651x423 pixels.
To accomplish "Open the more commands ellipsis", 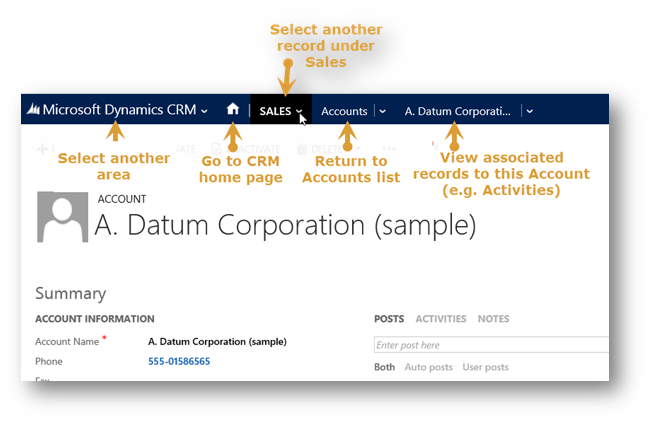I will point(389,149).
